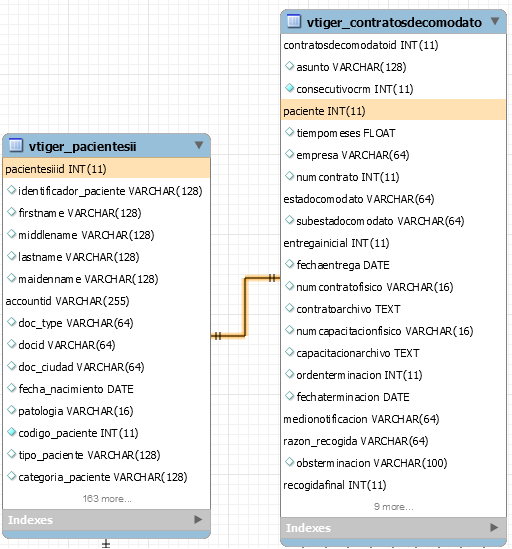Viewport: 512px width, 549px height.
Task: Click the diamond icon beside contratoarchivo
Action: click(x=289, y=308)
